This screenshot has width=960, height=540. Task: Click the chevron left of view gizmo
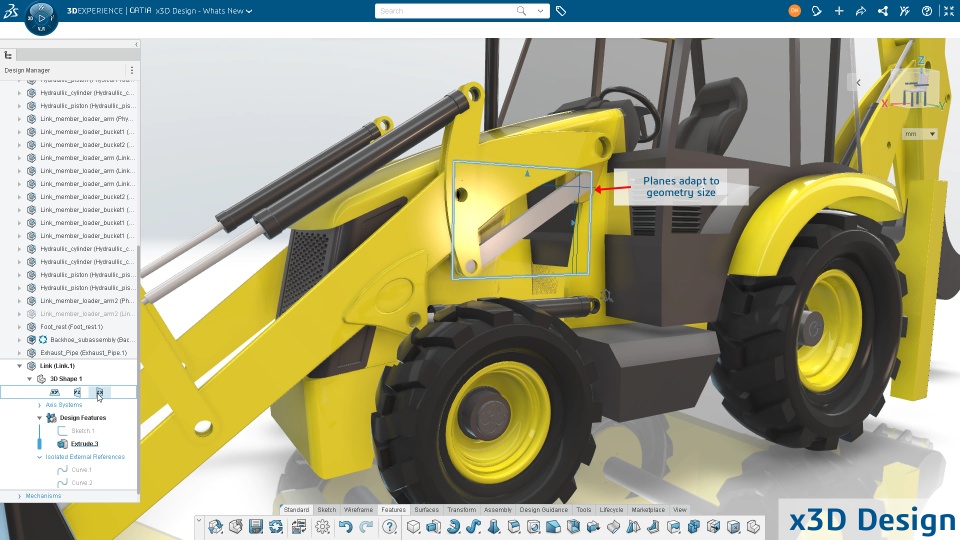click(x=858, y=83)
